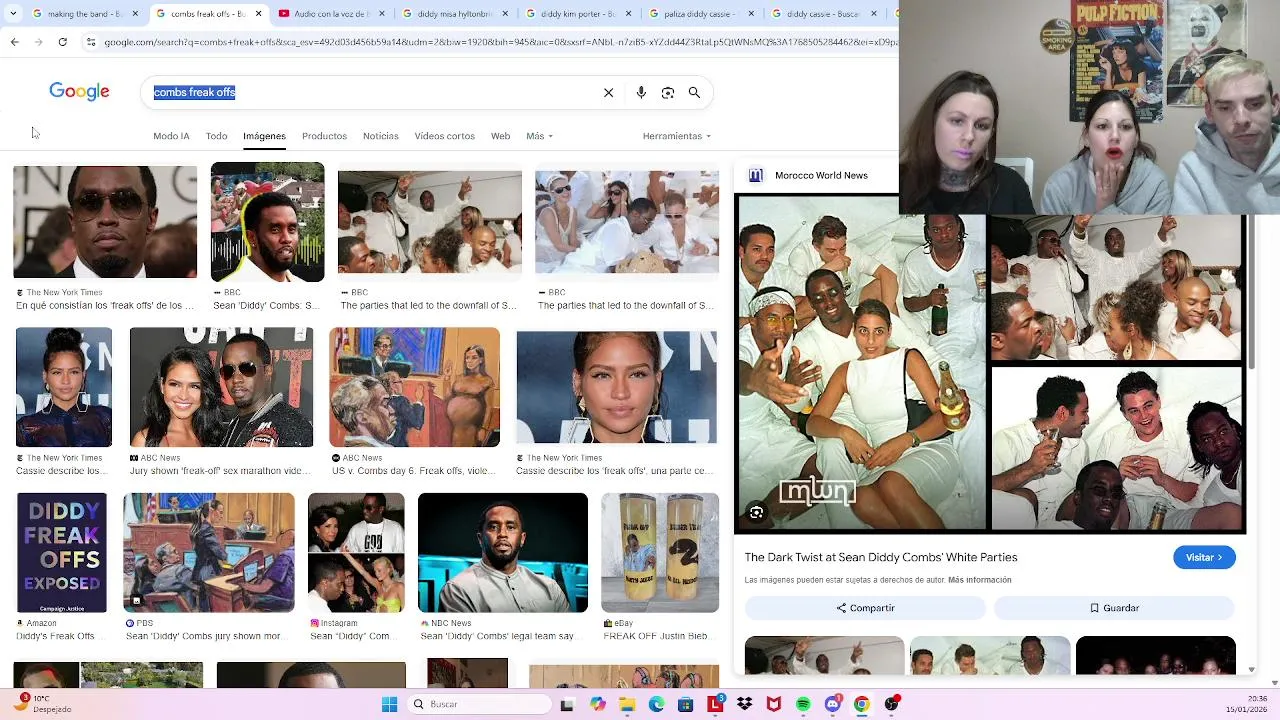Open 'DIDDY FREAK OFFS EXPOSED' Amazon thumbnail

62,553
